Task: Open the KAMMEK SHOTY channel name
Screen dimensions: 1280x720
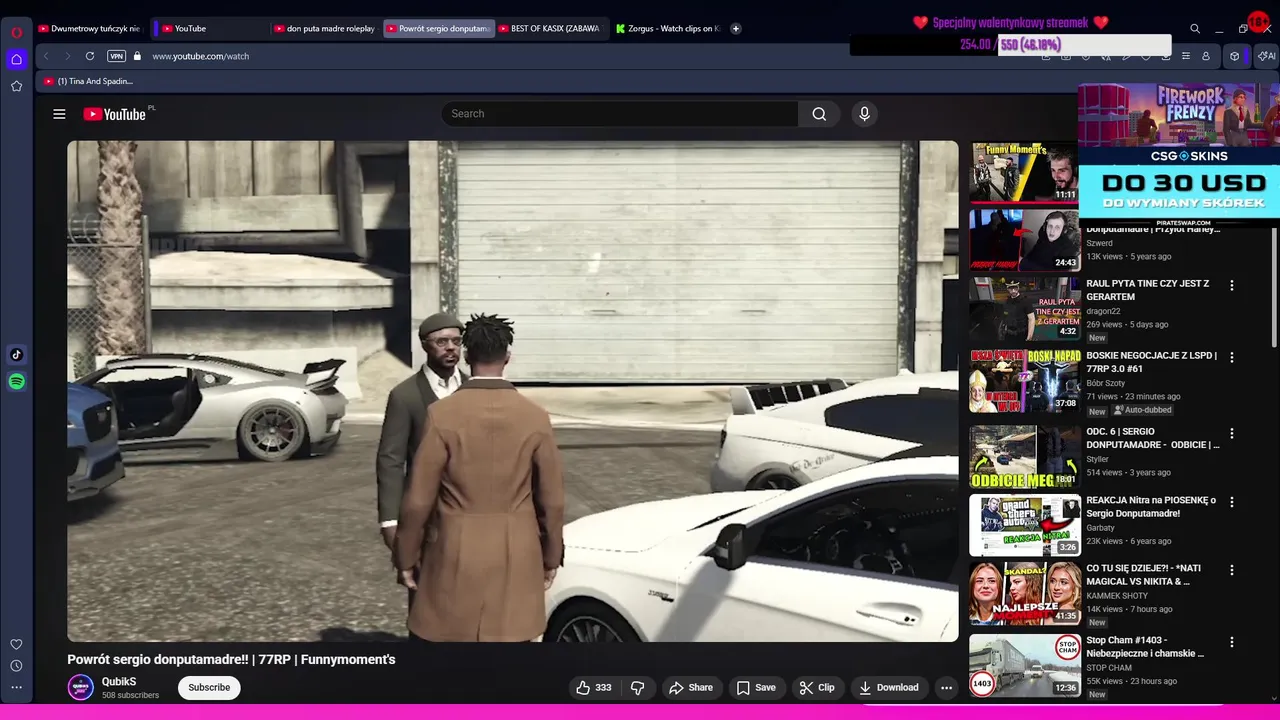Action: pos(1117,596)
